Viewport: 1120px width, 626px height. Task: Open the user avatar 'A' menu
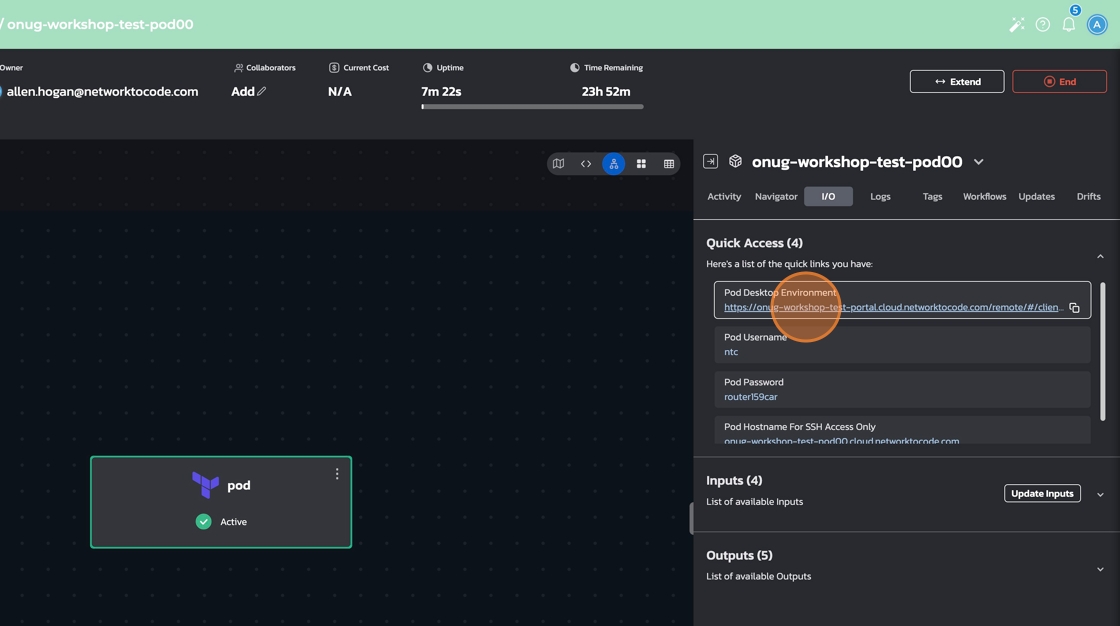(1097, 25)
